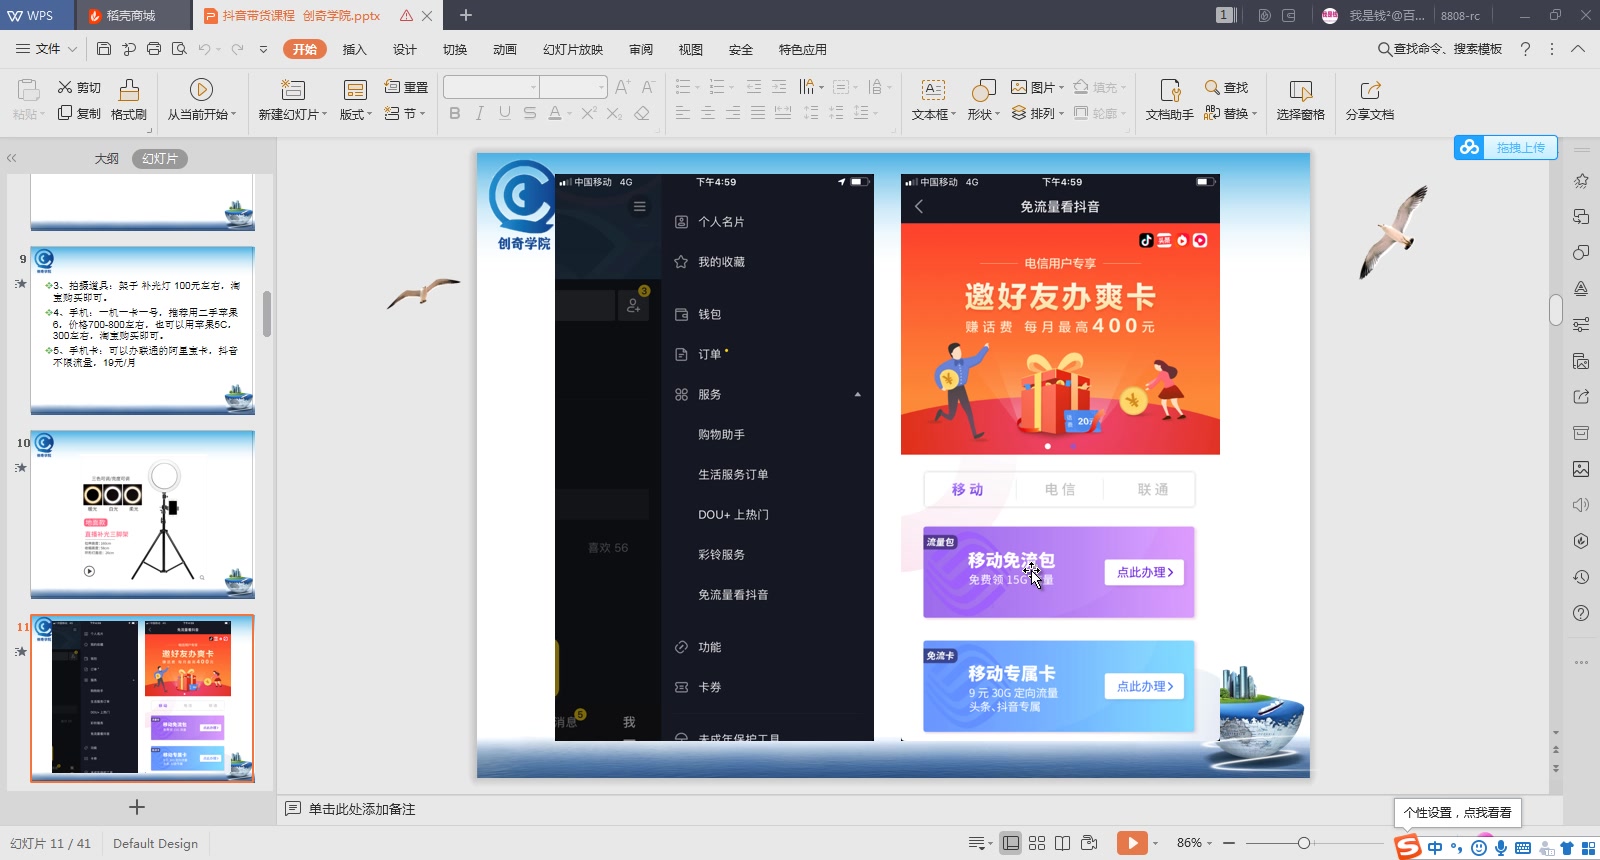Click the user account name 我是钱
Image resolution: width=1600 pixels, height=860 pixels.
point(1386,15)
